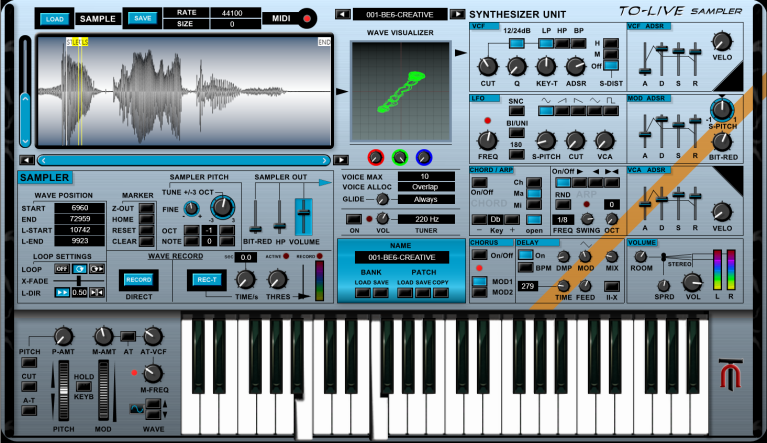Click the red MIDI indicator button
This screenshot has width=767, height=443.
pyautogui.click(x=307, y=17)
